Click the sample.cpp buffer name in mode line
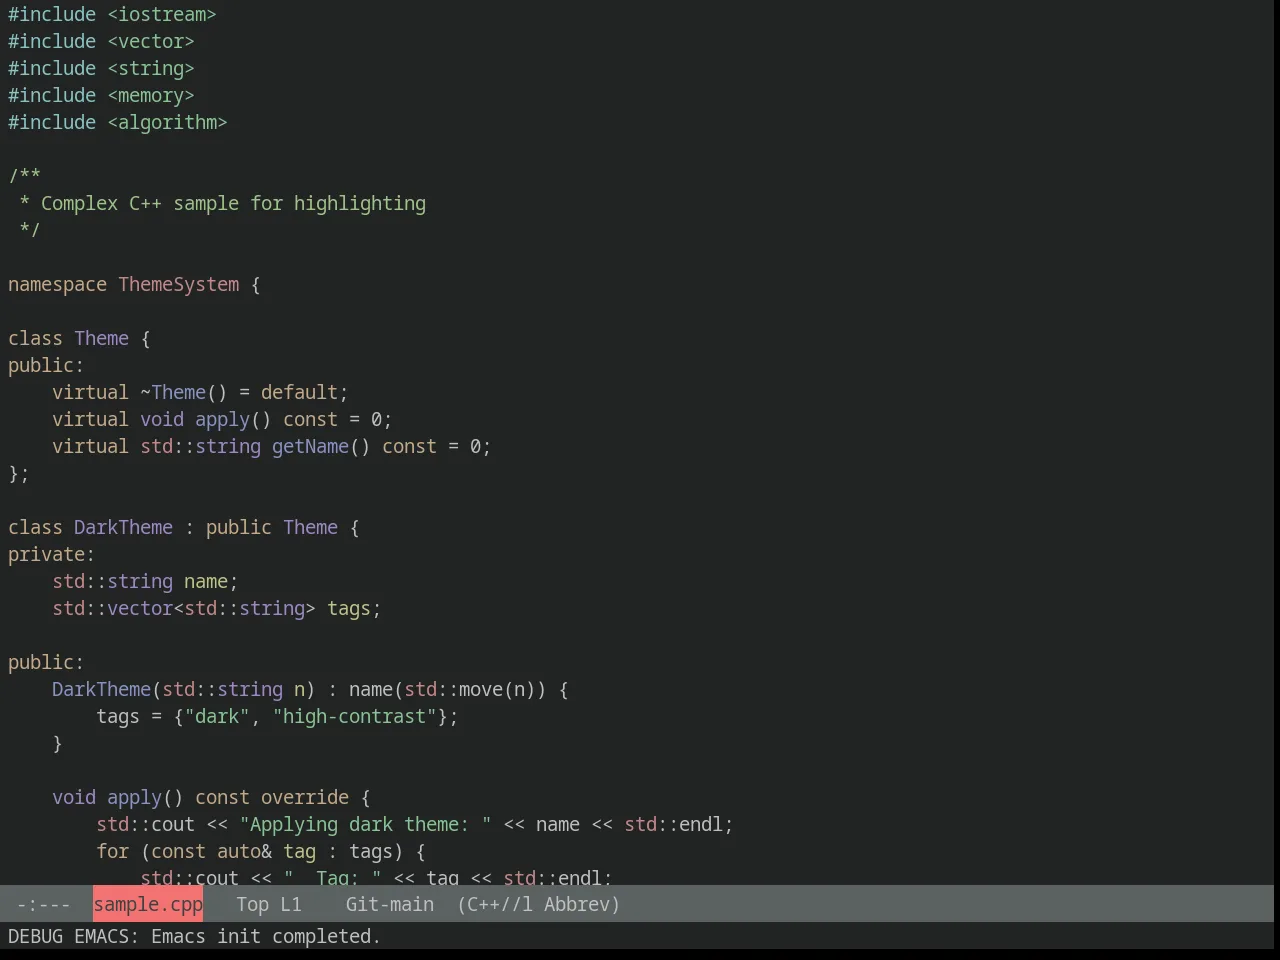This screenshot has width=1280, height=960. (148, 904)
